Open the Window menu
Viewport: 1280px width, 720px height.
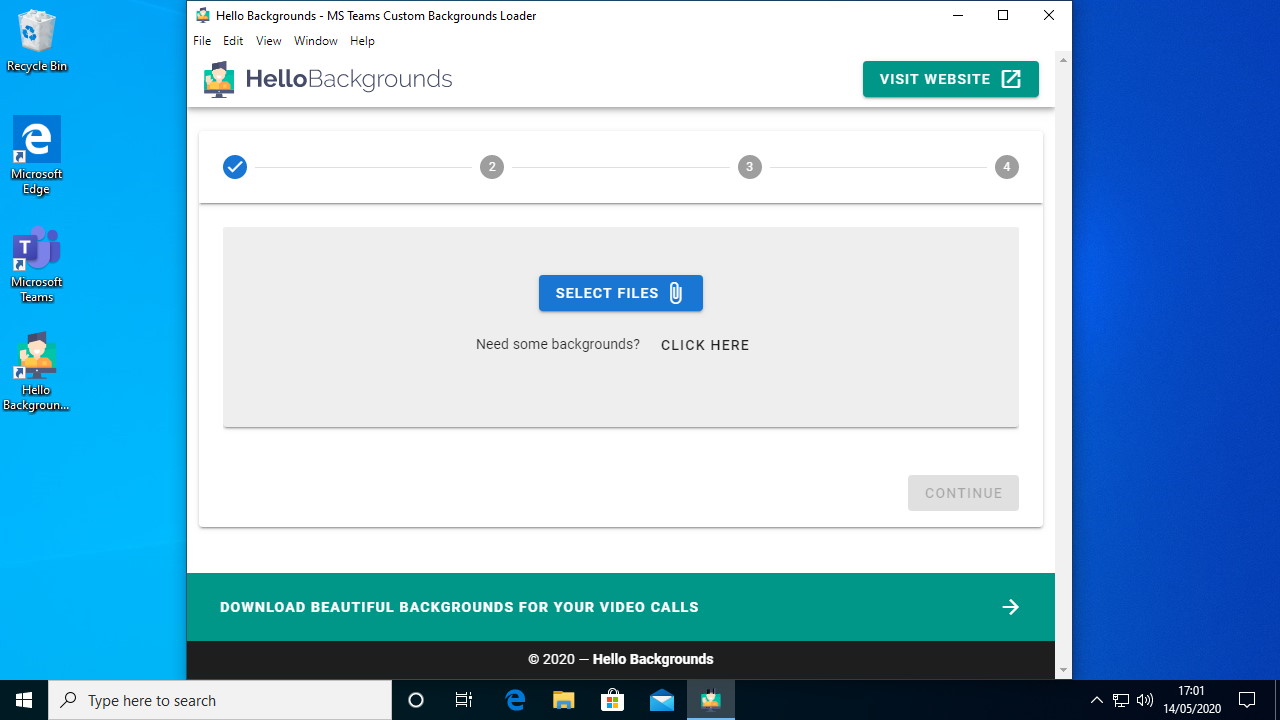pos(316,41)
